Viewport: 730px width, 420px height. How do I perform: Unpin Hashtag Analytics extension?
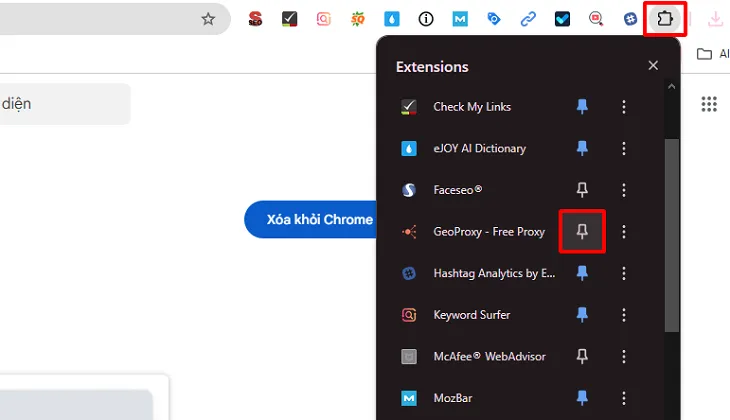[x=582, y=273]
